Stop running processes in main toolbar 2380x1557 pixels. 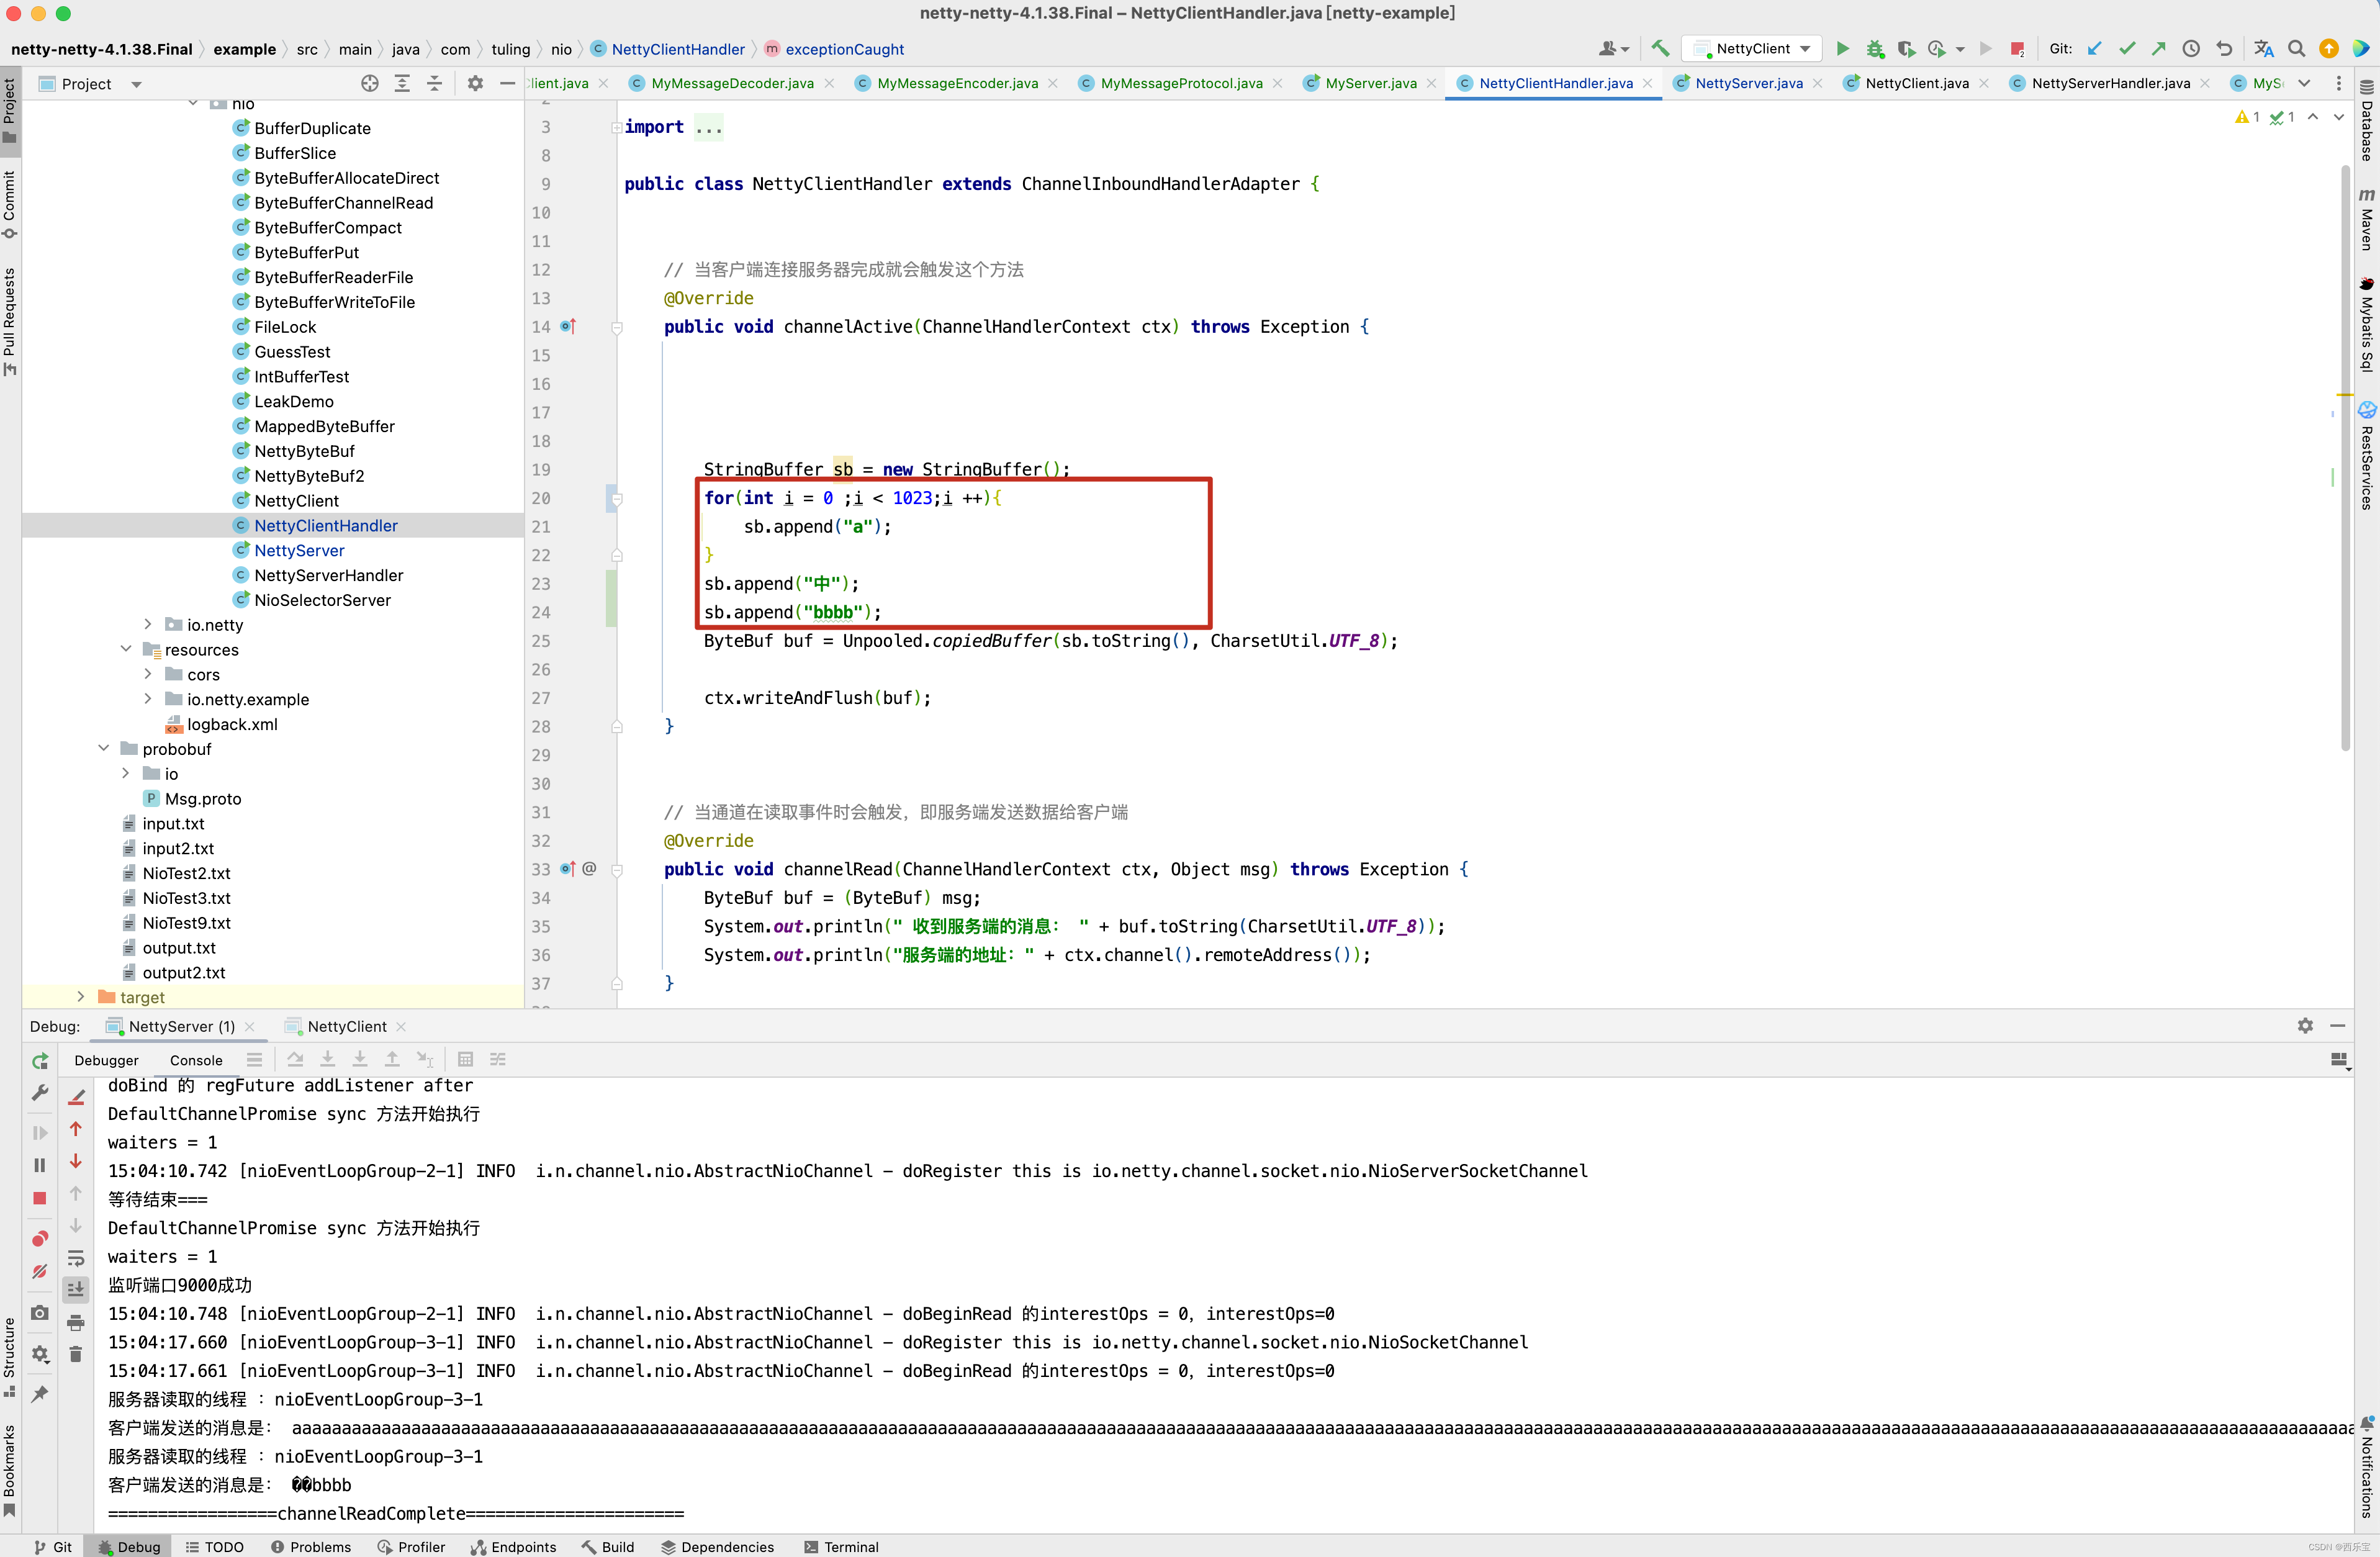coord(2017,48)
